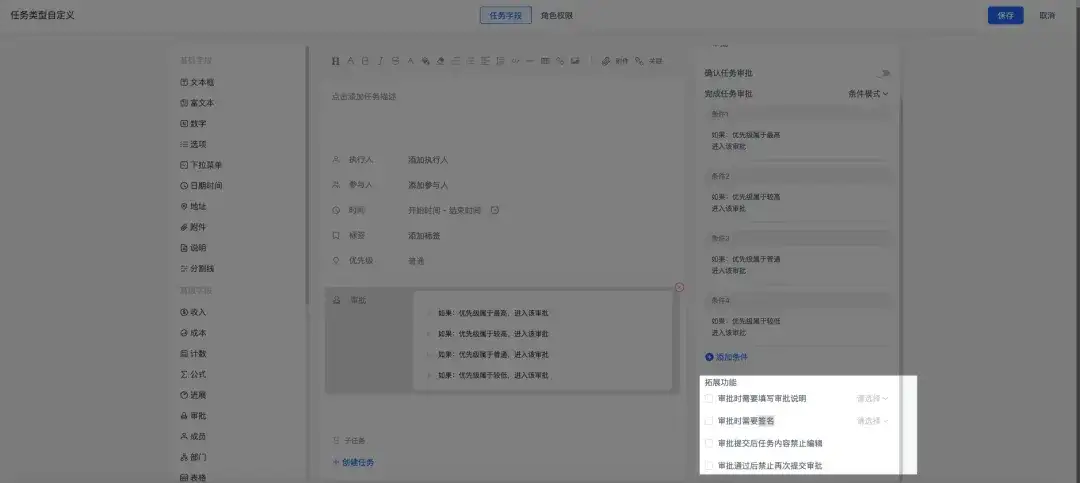Enable 审批通过后禁止再次提交审批
Viewport: 1080px width, 483px height.
tap(709, 466)
